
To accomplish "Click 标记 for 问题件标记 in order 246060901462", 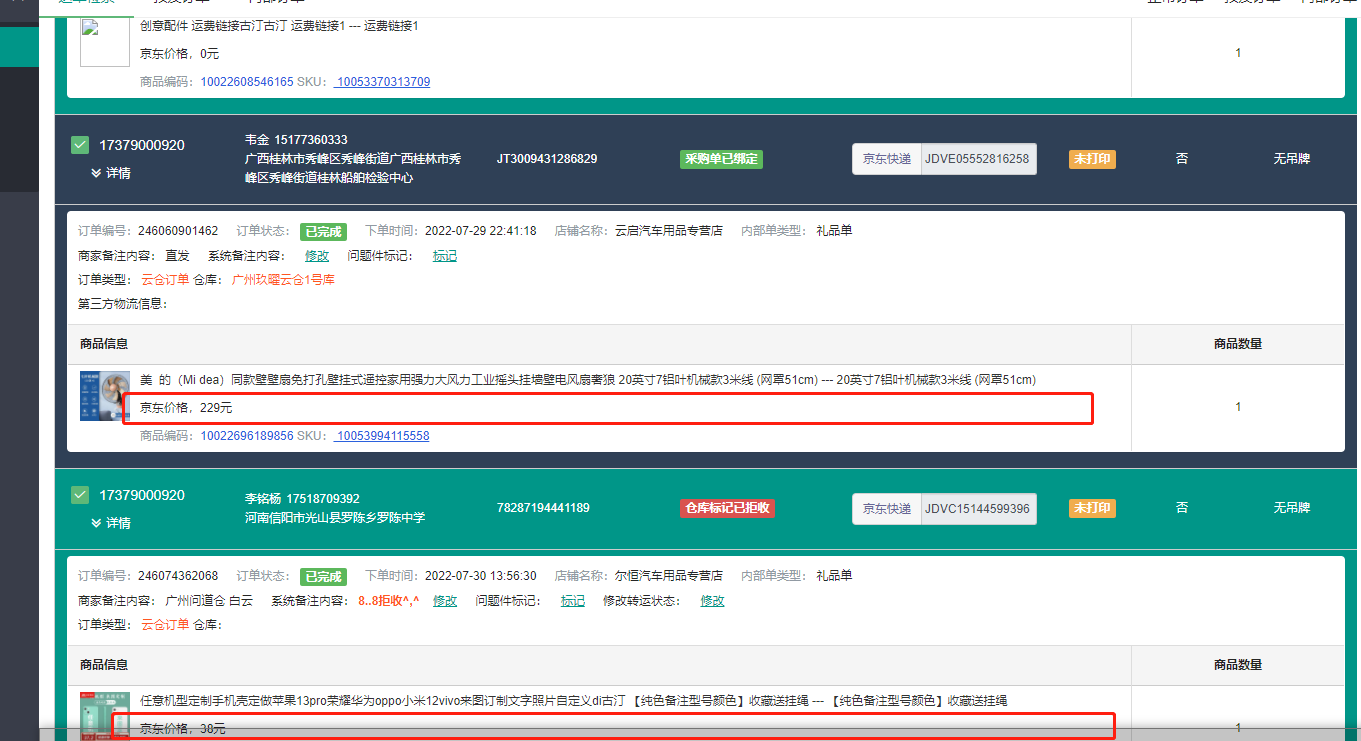I will (445, 256).
